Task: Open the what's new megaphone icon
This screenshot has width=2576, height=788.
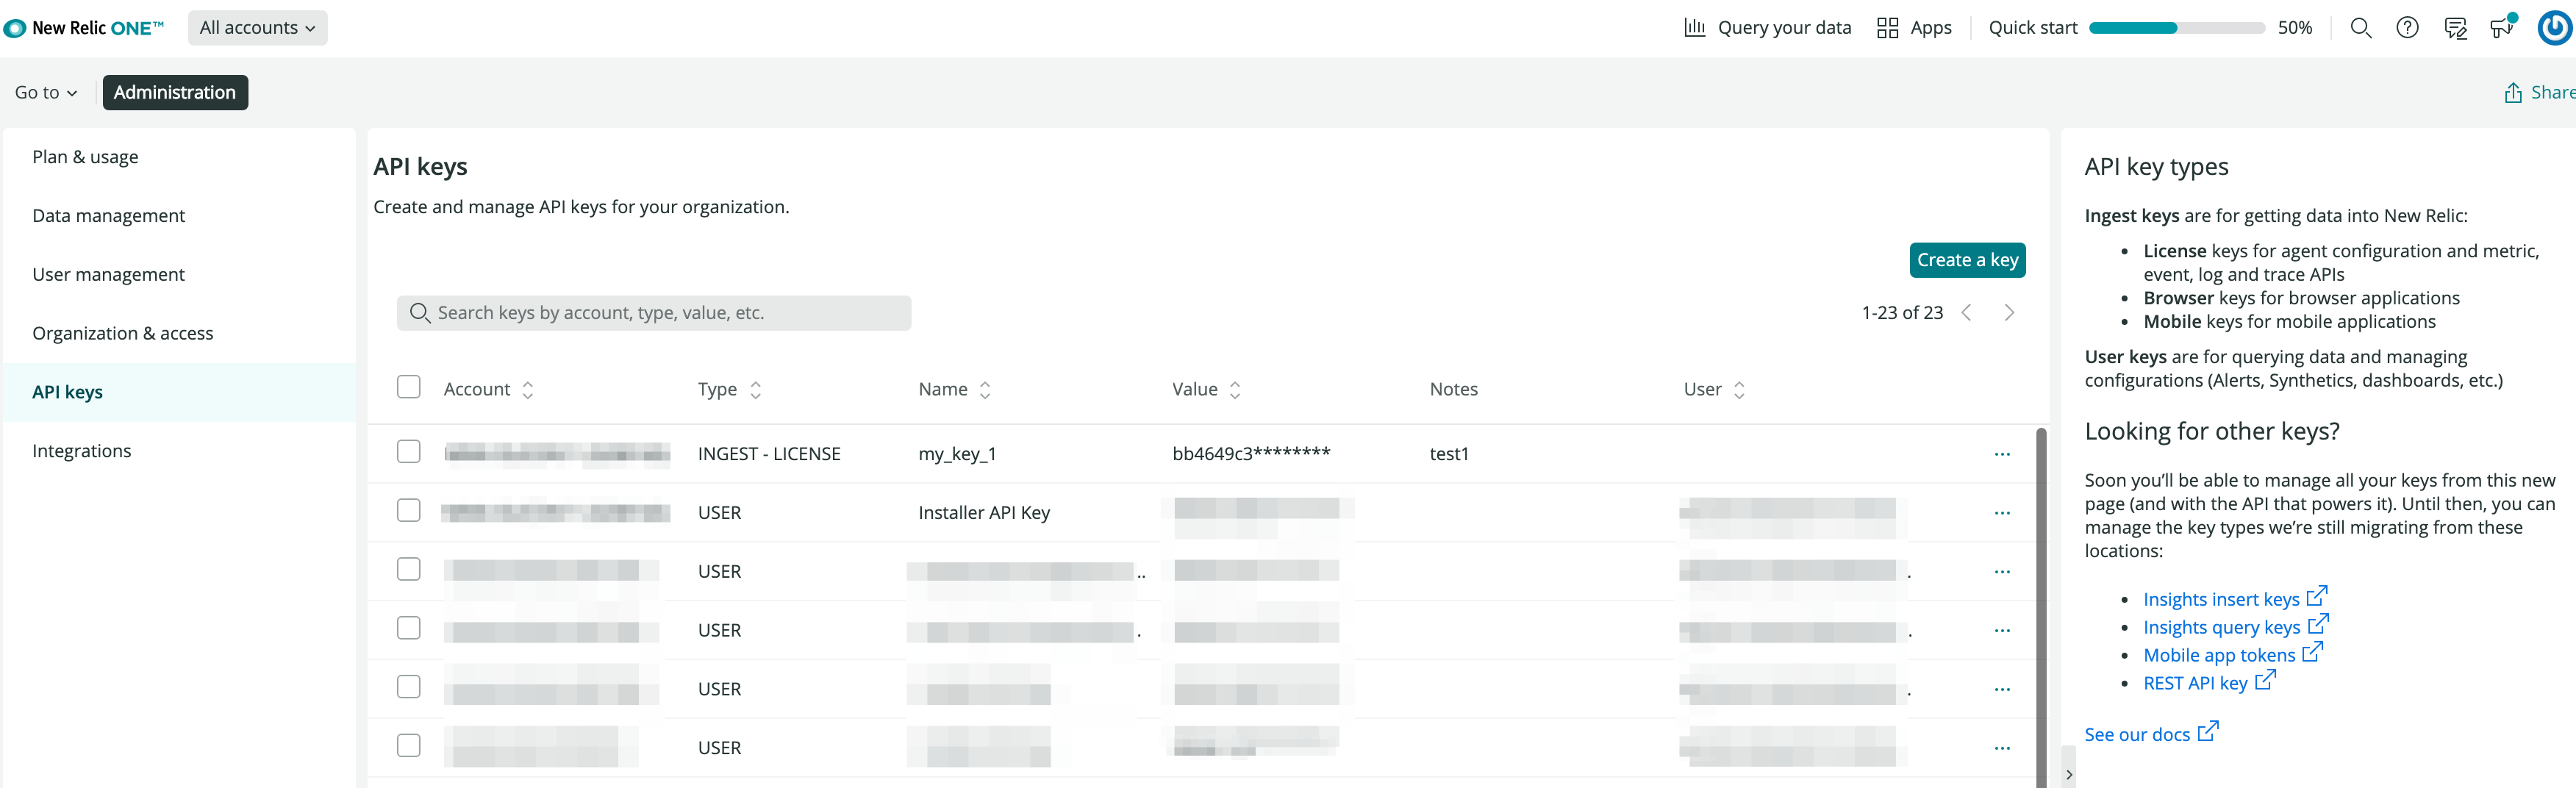Action: [2502, 26]
